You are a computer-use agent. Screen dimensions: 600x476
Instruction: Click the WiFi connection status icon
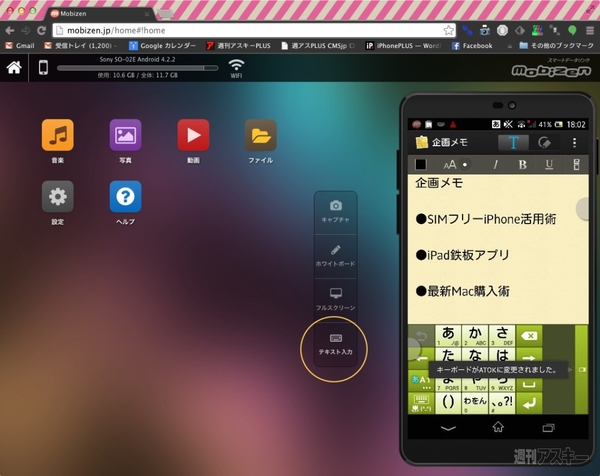pyautogui.click(x=236, y=68)
